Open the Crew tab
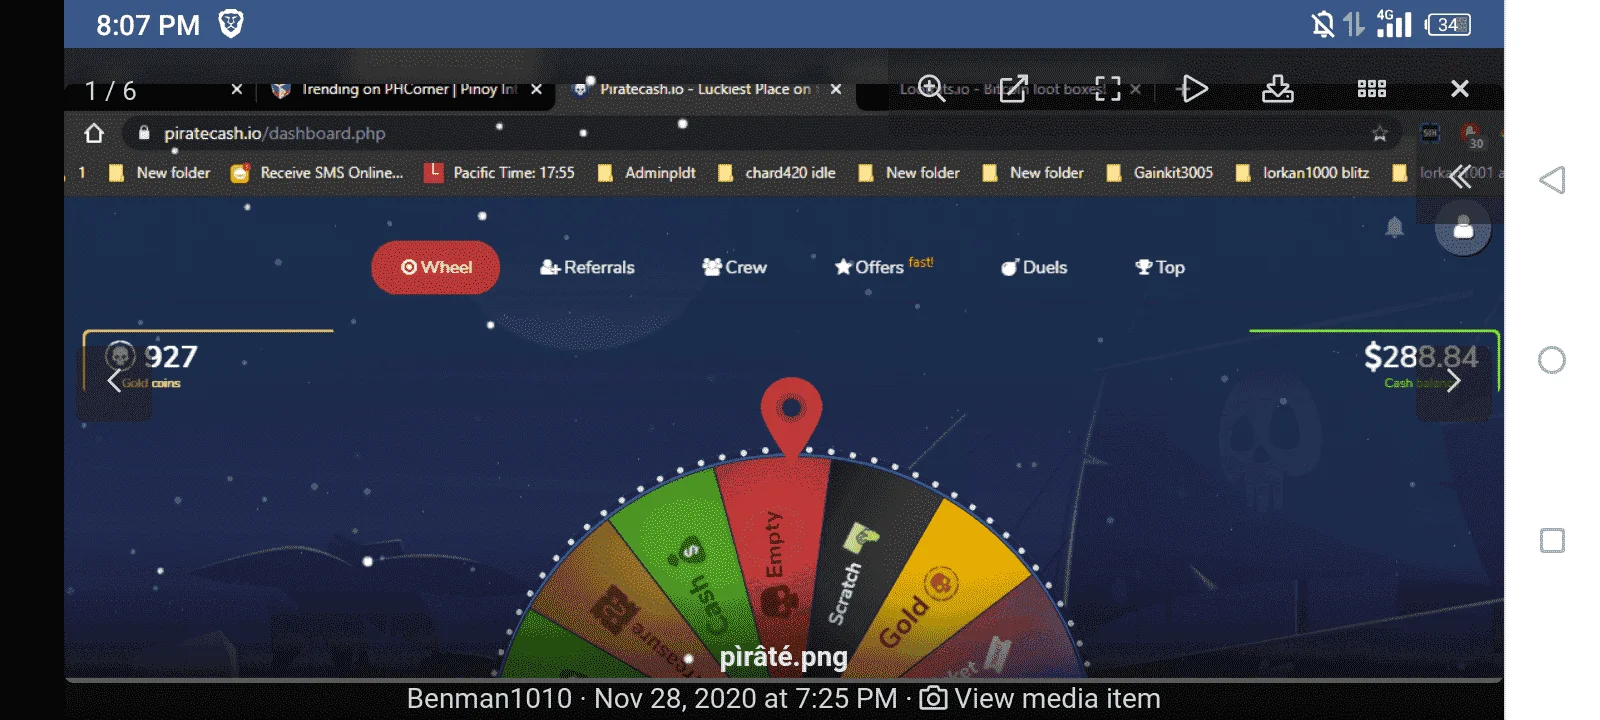Screen dimensions: 1600x720 [x=734, y=267]
